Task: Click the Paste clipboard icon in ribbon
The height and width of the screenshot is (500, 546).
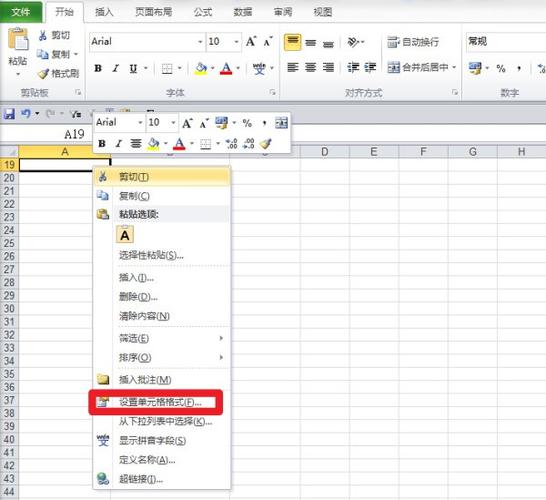Action: [x=18, y=39]
